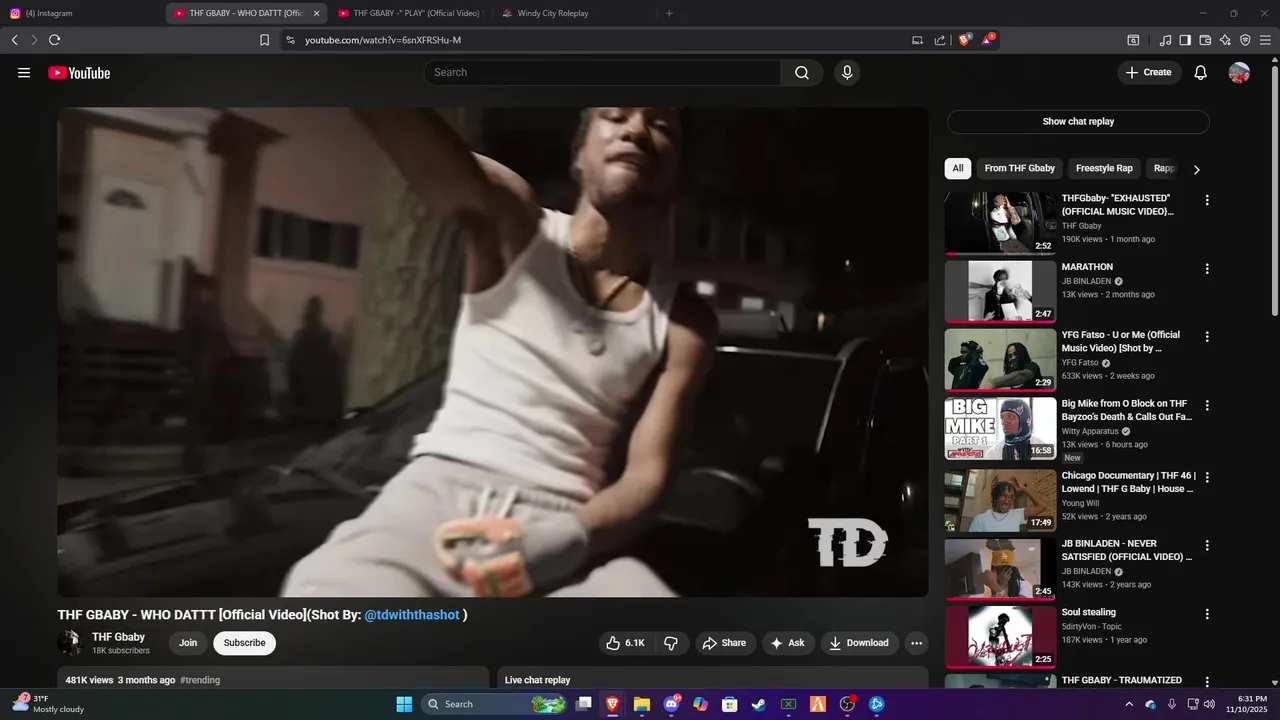The height and width of the screenshot is (720, 1280).
Task: Open THF Gbaby channel name link
Action: [x=118, y=637]
